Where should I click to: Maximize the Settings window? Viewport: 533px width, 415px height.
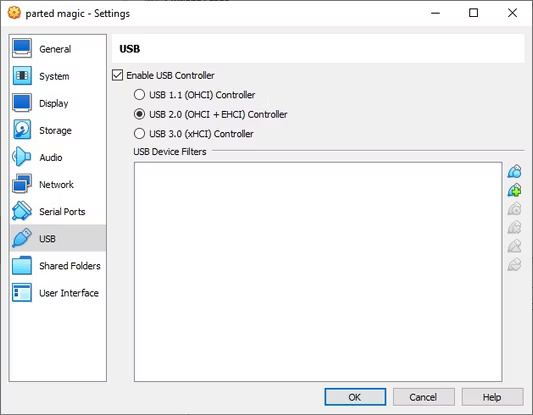pos(474,13)
